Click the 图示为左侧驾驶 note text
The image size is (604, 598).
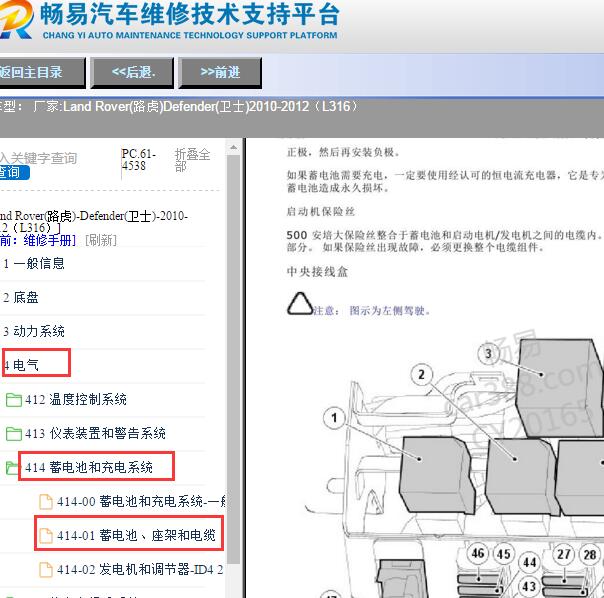pos(389,311)
